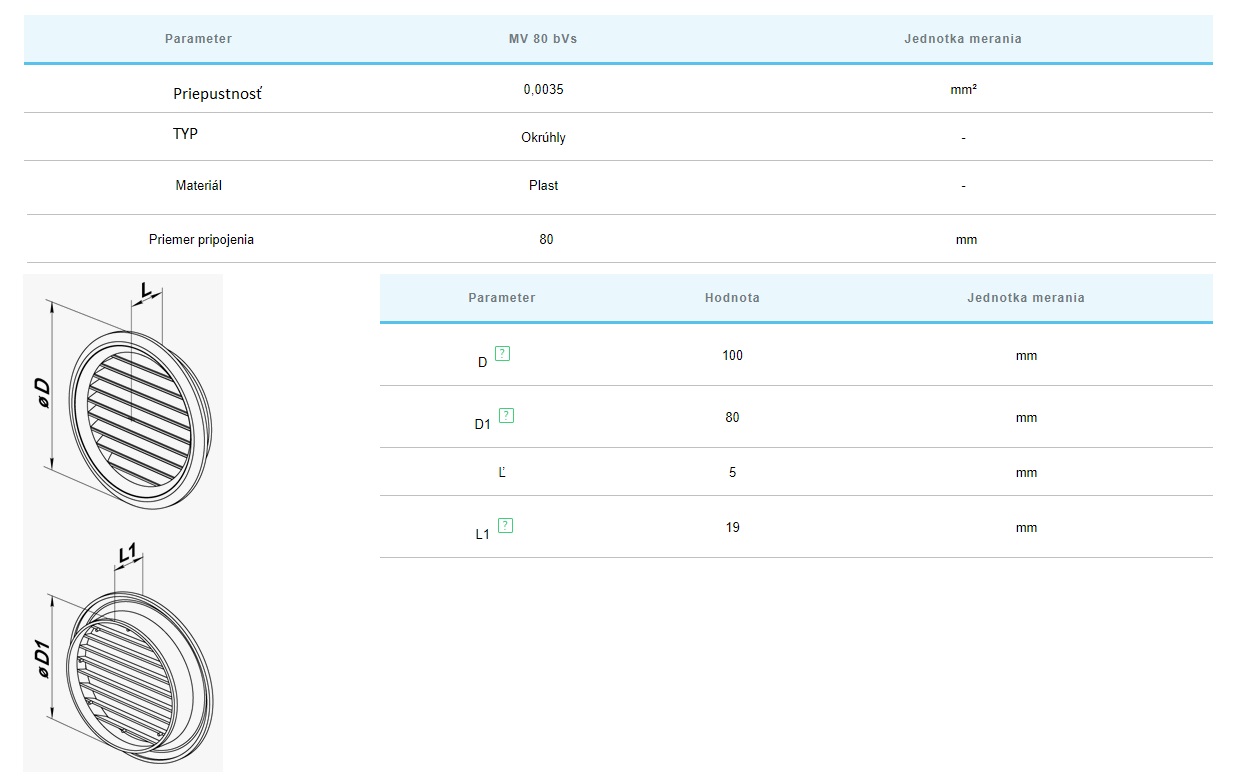Image resolution: width=1250 pixels, height=781 pixels.
Task: Click the Materiál row label
Action: click(198, 186)
